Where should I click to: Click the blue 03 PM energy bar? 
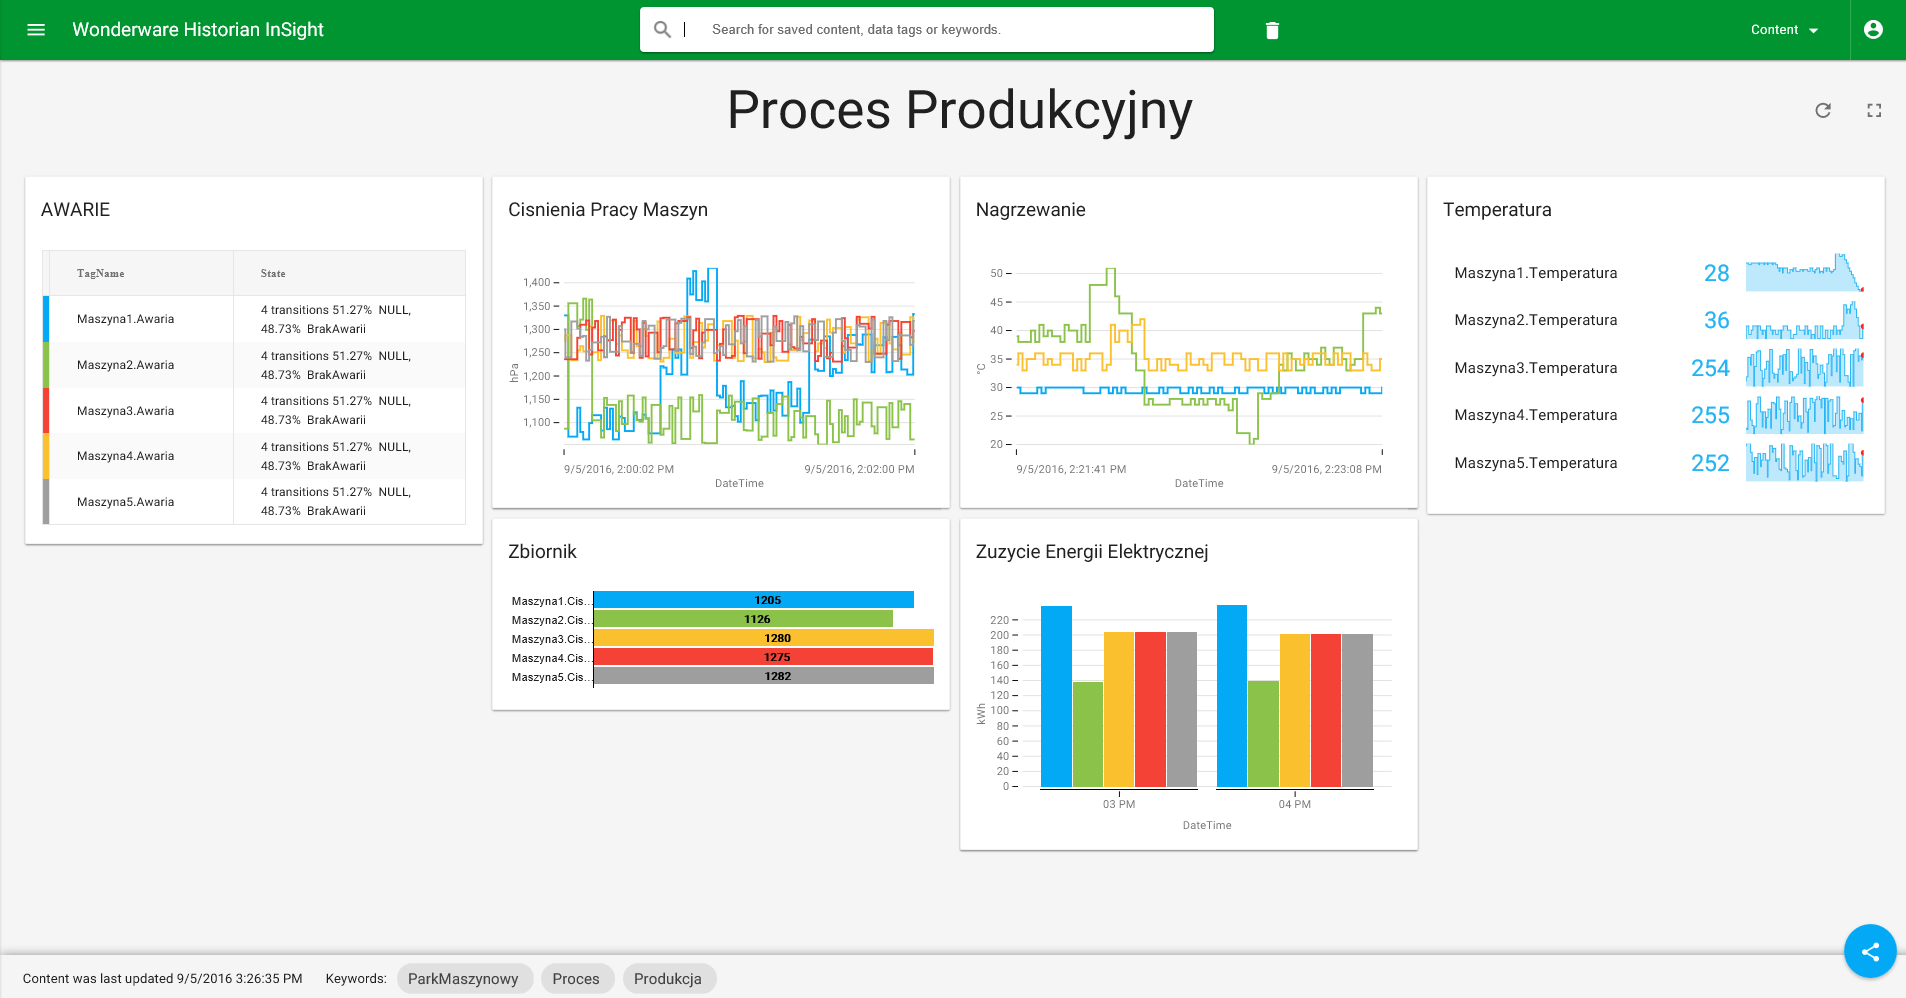1056,696
